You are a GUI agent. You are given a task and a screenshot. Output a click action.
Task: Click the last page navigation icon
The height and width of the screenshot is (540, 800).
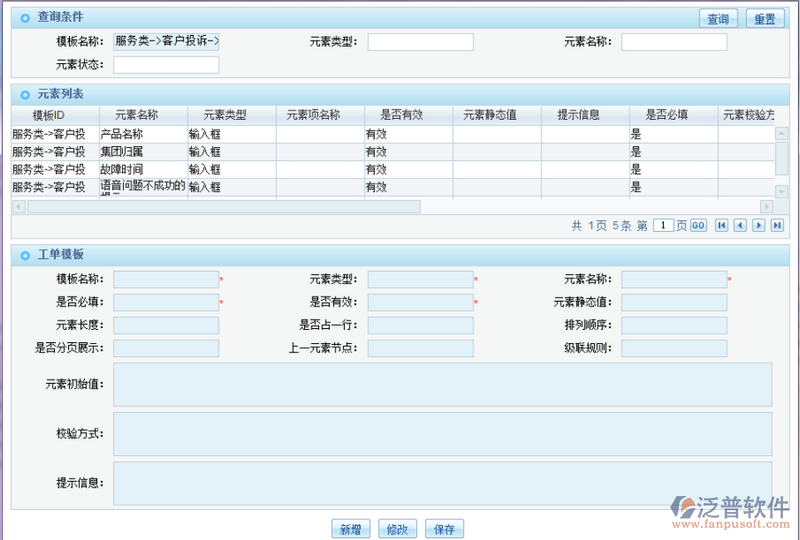pos(777,226)
